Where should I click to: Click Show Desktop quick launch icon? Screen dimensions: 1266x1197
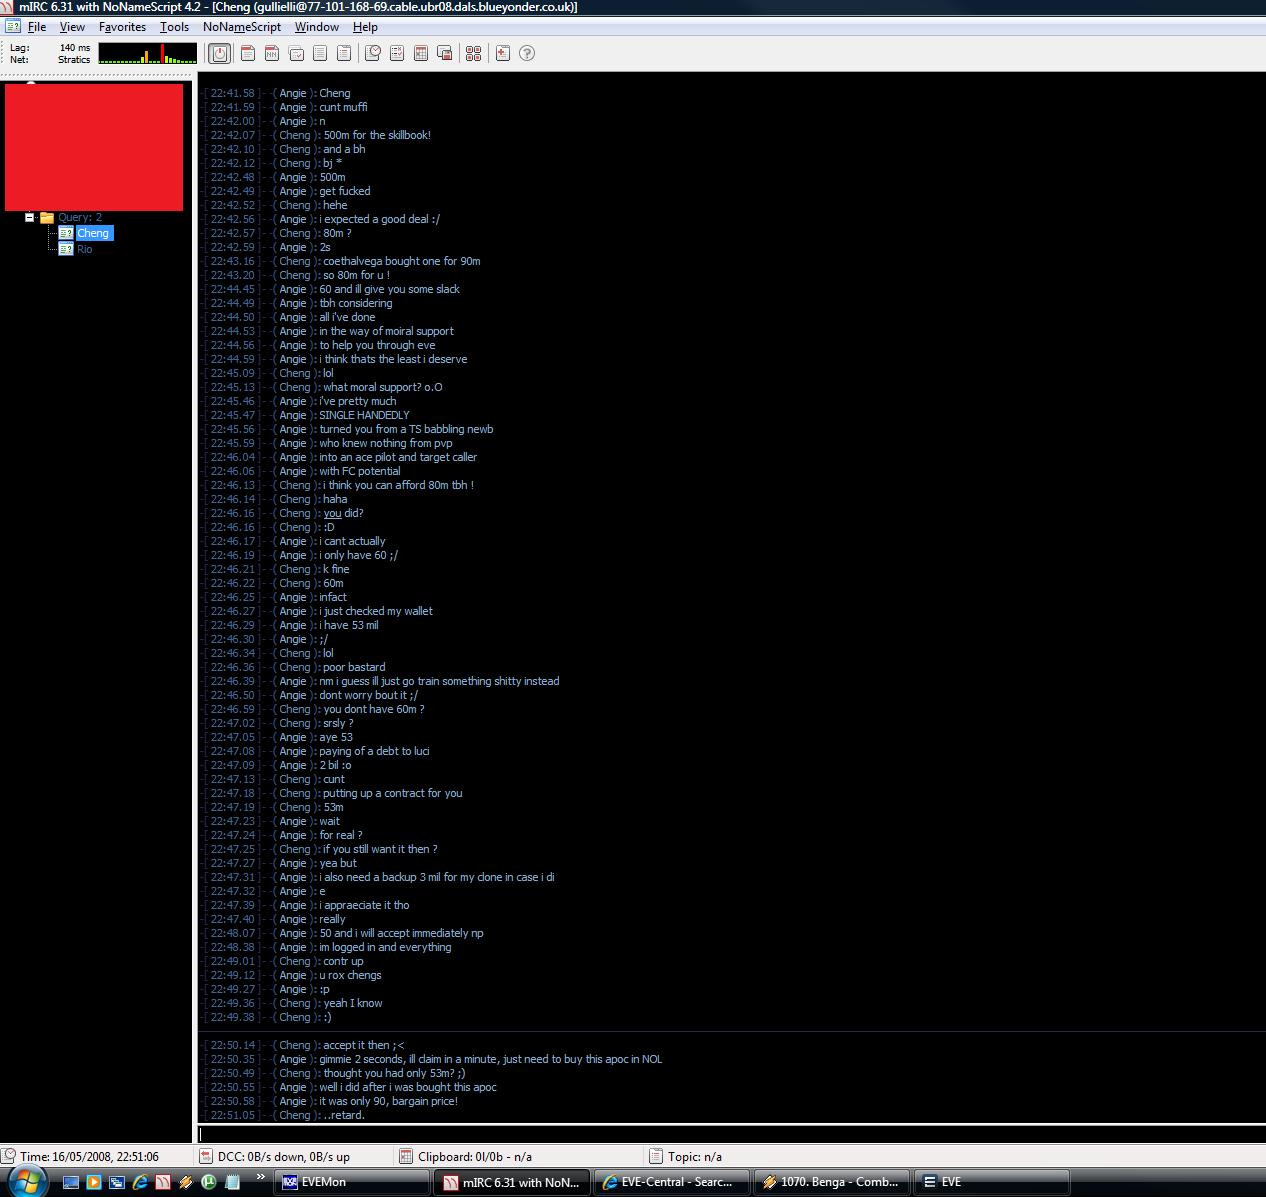pos(70,1182)
